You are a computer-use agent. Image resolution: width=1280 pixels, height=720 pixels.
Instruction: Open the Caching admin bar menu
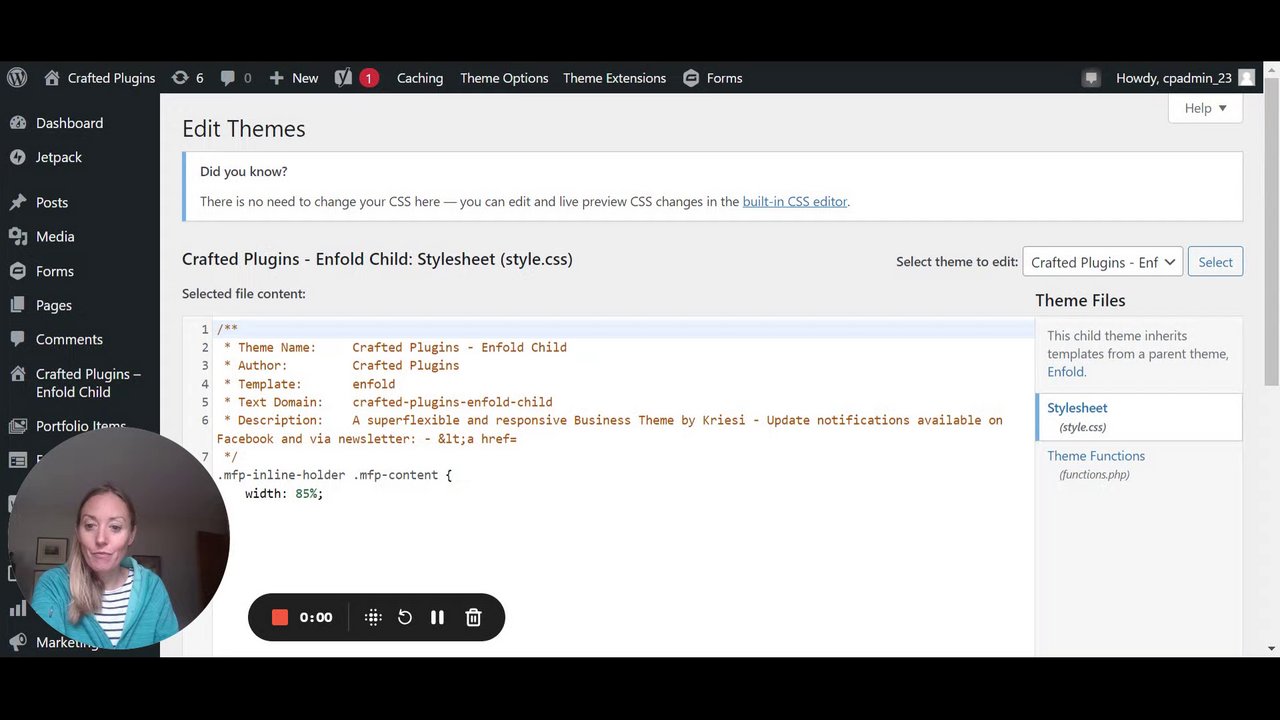(420, 78)
